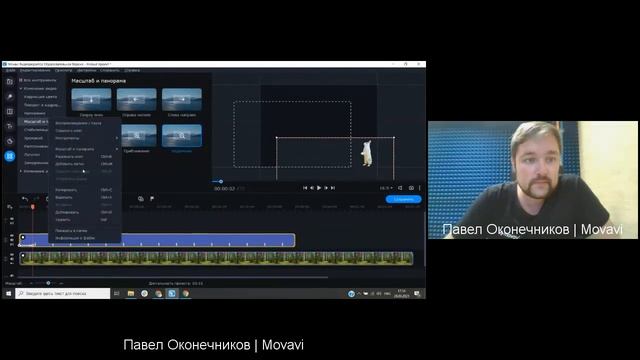The width and height of the screenshot is (640, 360).
Task: Jump to the end of the preview
Action: point(333,188)
